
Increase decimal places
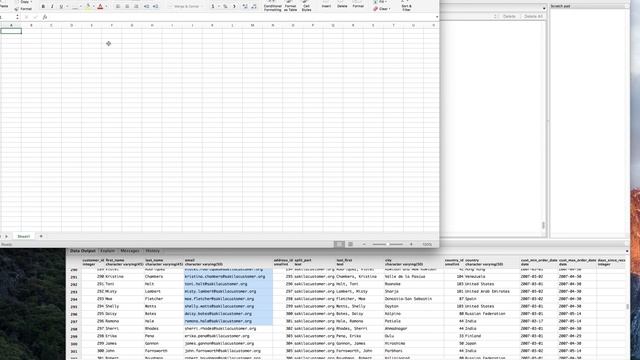tap(245, 7)
